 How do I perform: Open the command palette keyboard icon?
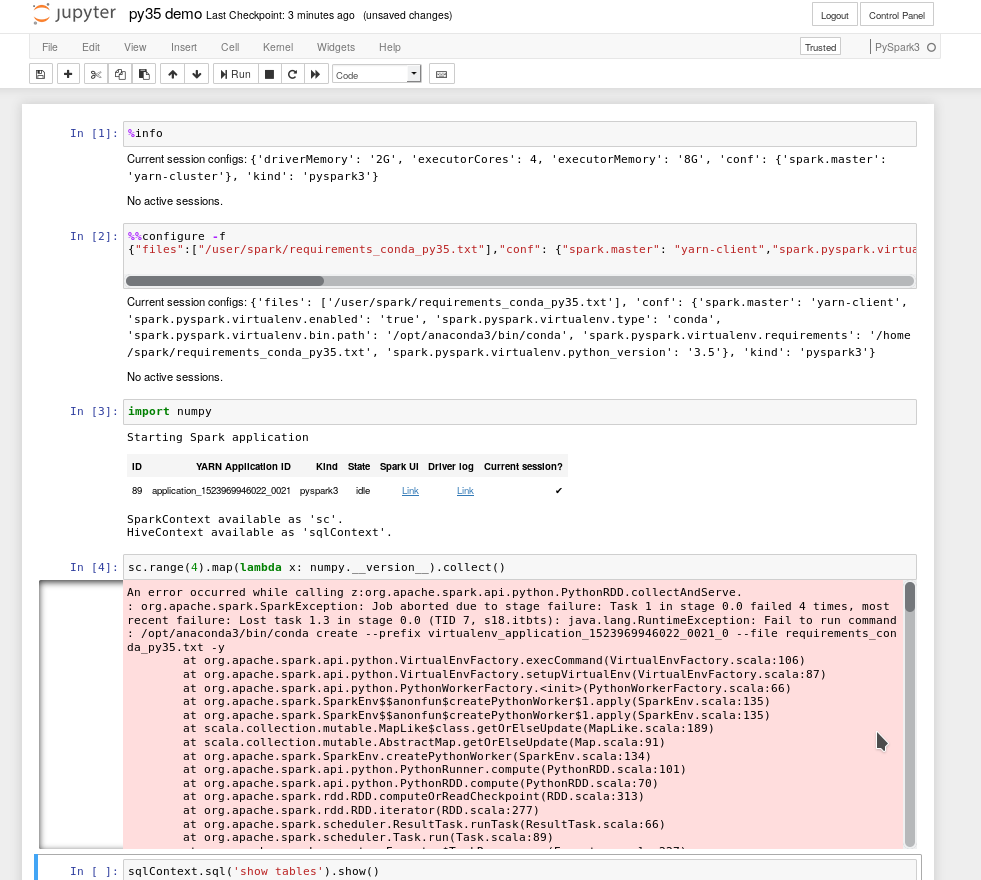point(442,74)
